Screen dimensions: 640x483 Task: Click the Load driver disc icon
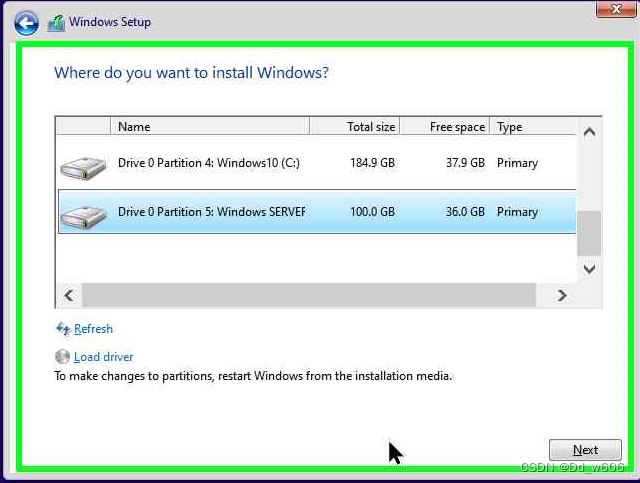[62, 356]
